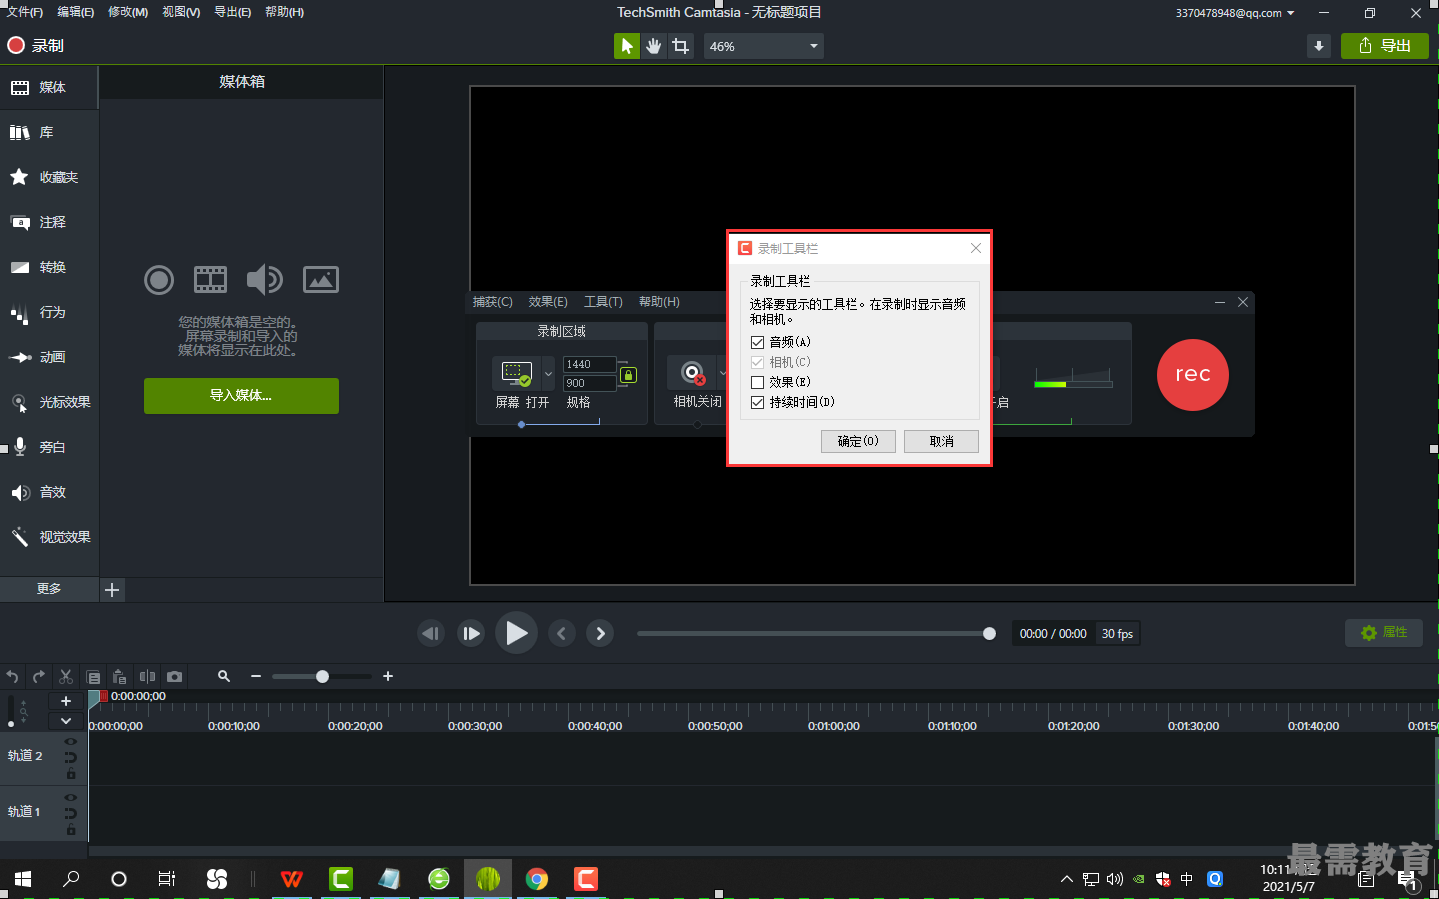Screen dimensions: 1439x899
Task: Select the Crop tool
Action: pyautogui.click(x=681, y=46)
